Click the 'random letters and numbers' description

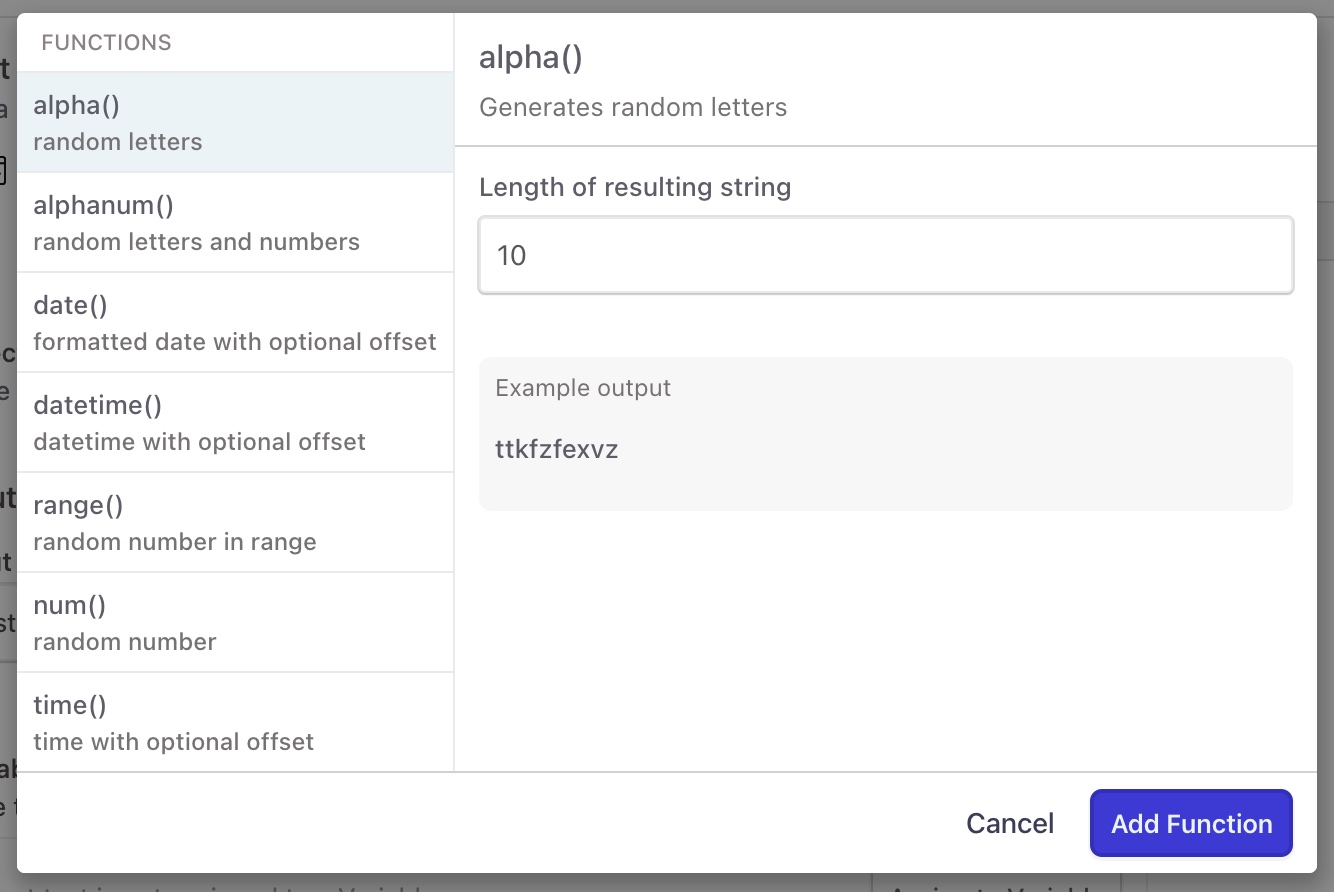pyautogui.click(x=197, y=242)
